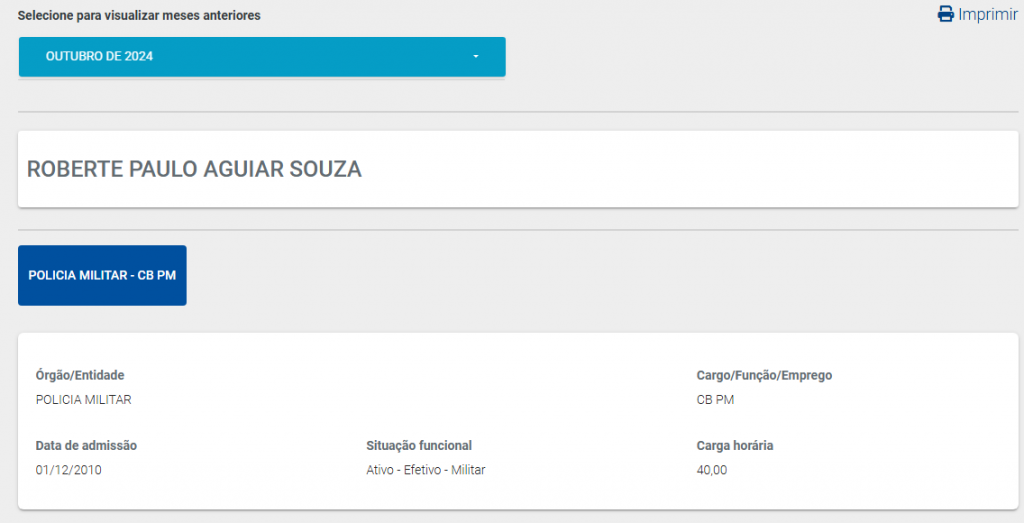1024x523 pixels.
Task: Click the Situação funcional label
Action: (x=419, y=445)
